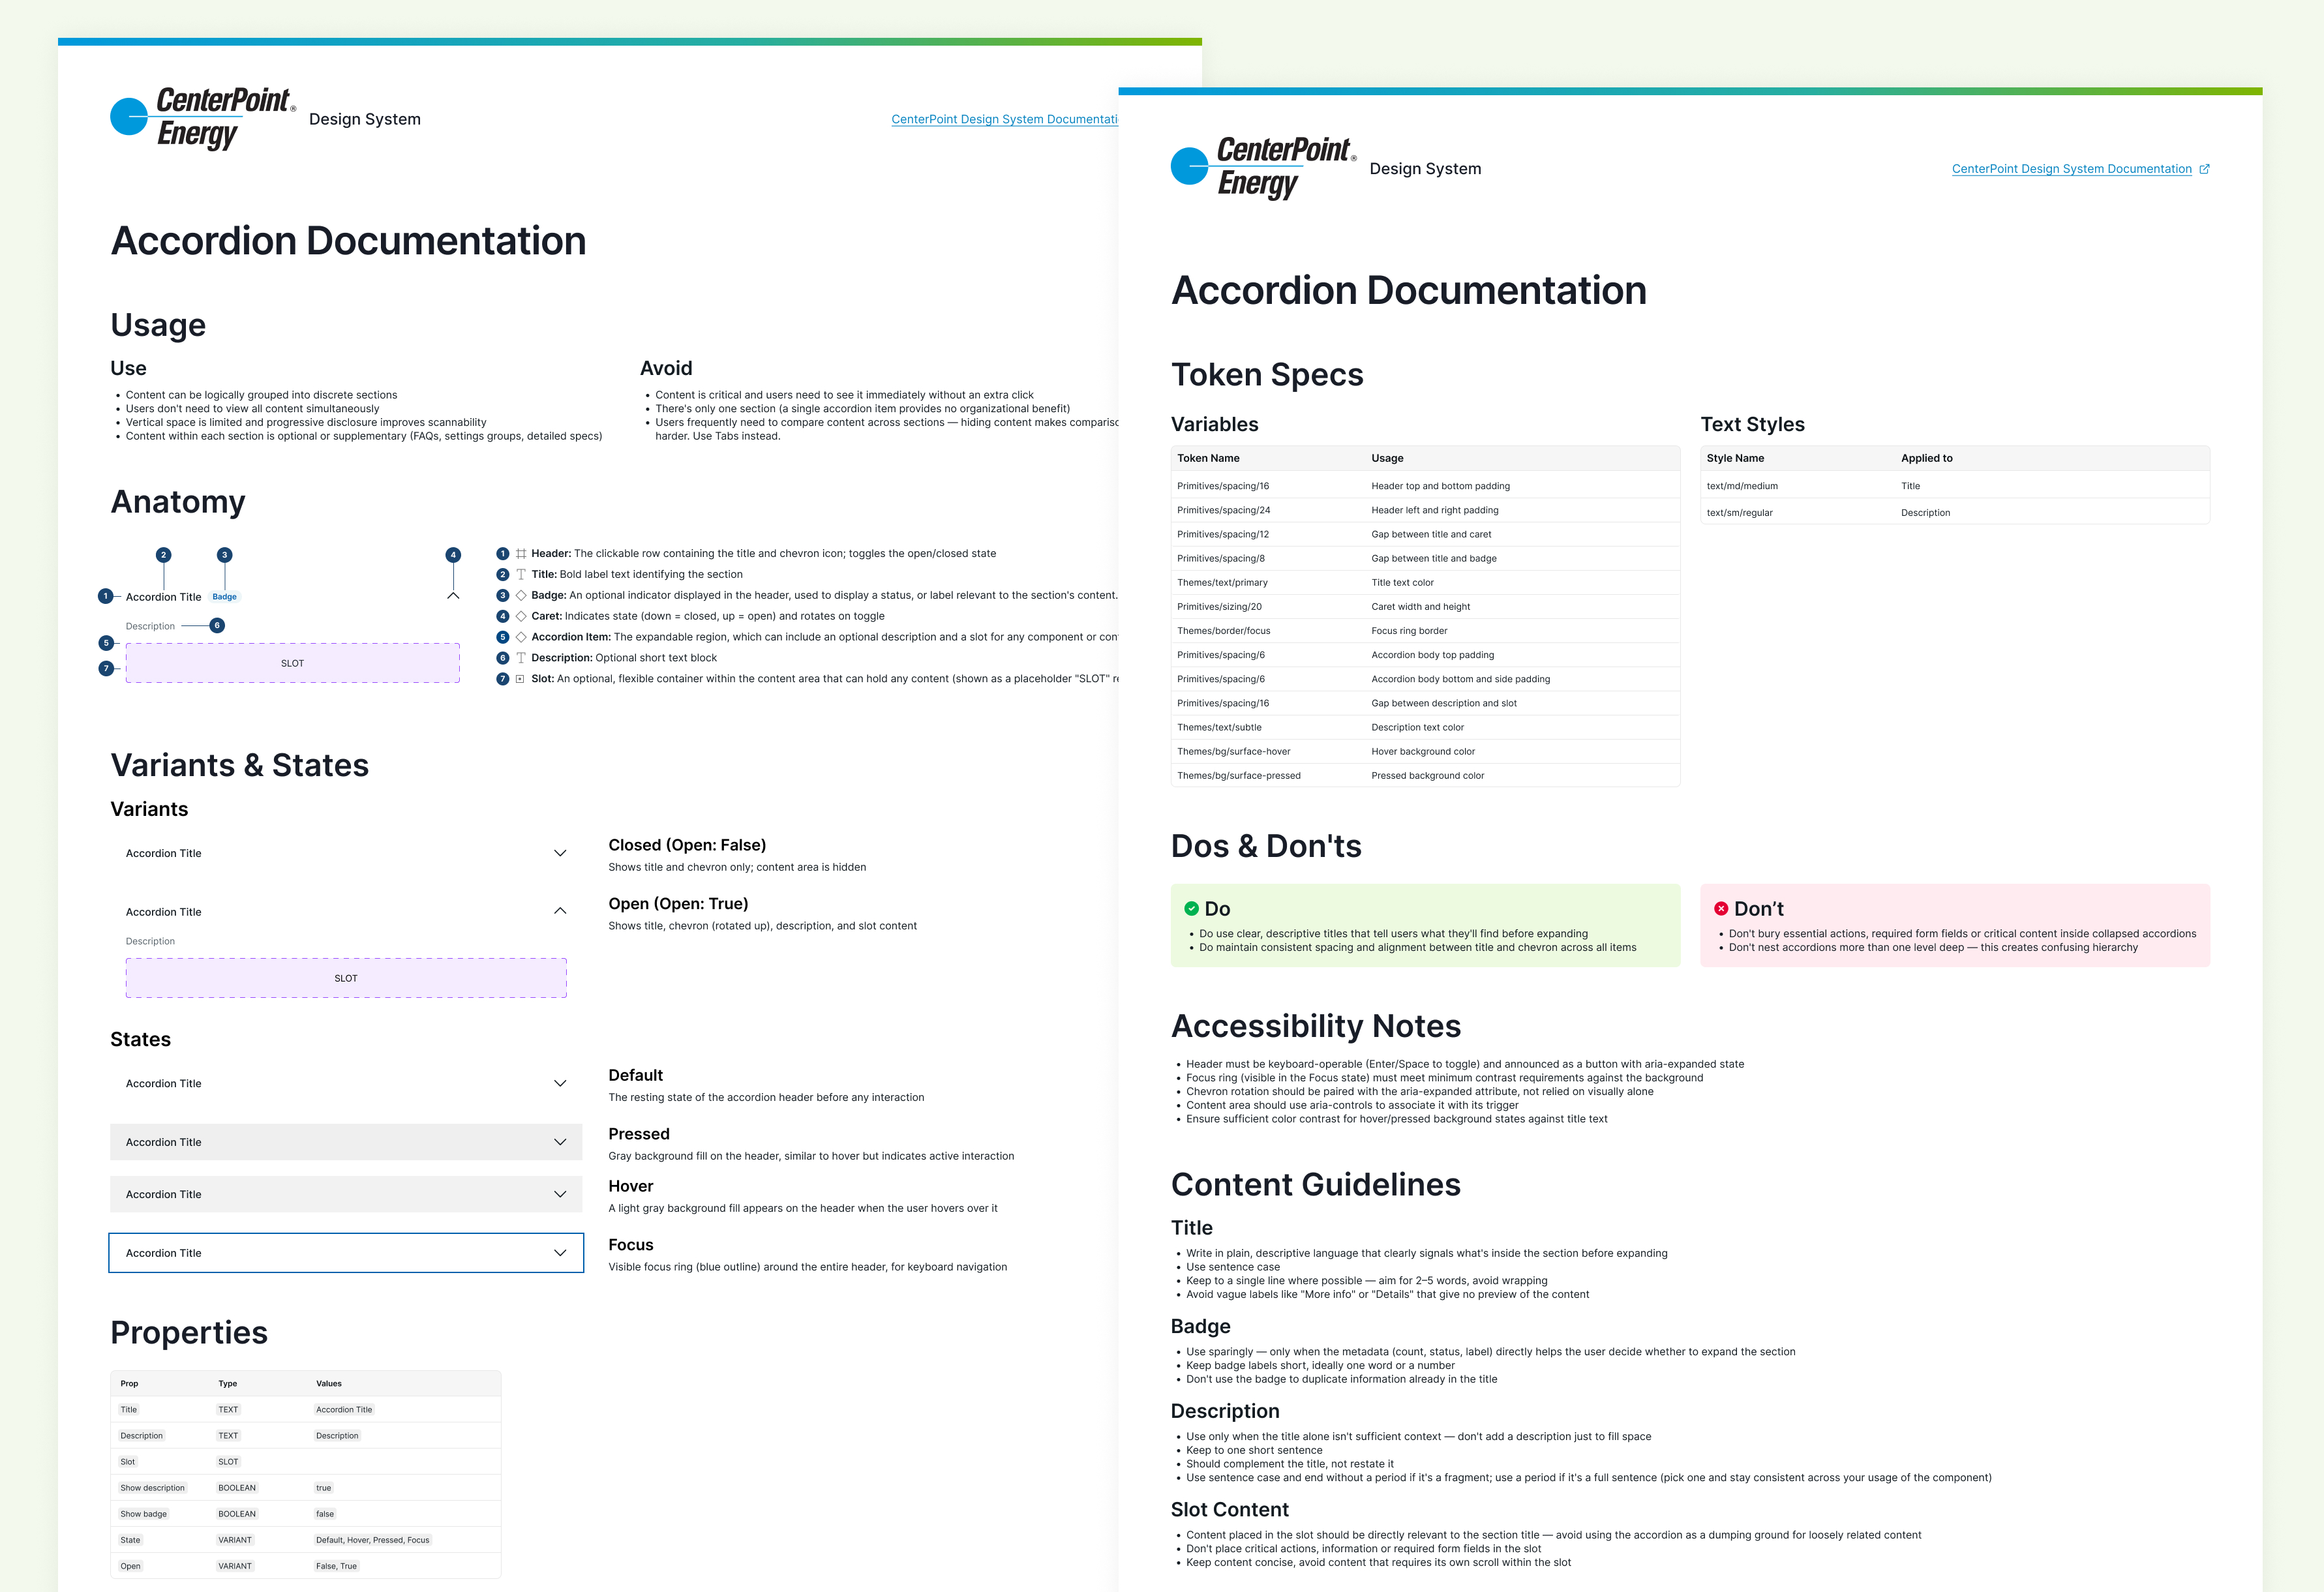2324x1592 pixels.
Task: Click the Applied to column header
Action: (x=1926, y=458)
